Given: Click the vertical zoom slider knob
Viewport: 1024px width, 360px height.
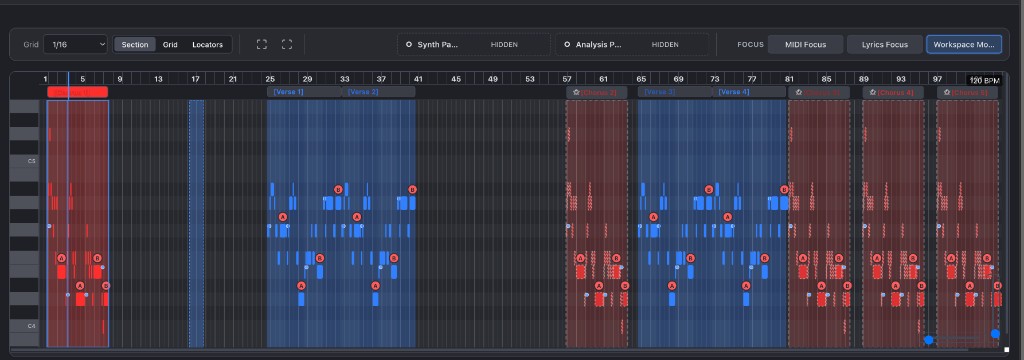Looking at the screenshot, I should [x=995, y=334].
